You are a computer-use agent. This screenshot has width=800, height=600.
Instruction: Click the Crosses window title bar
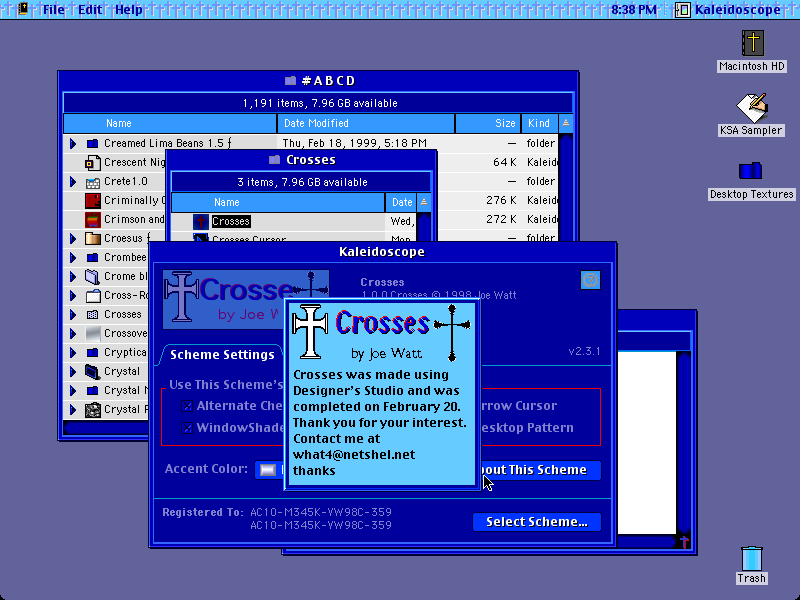click(x=302, y=160)
